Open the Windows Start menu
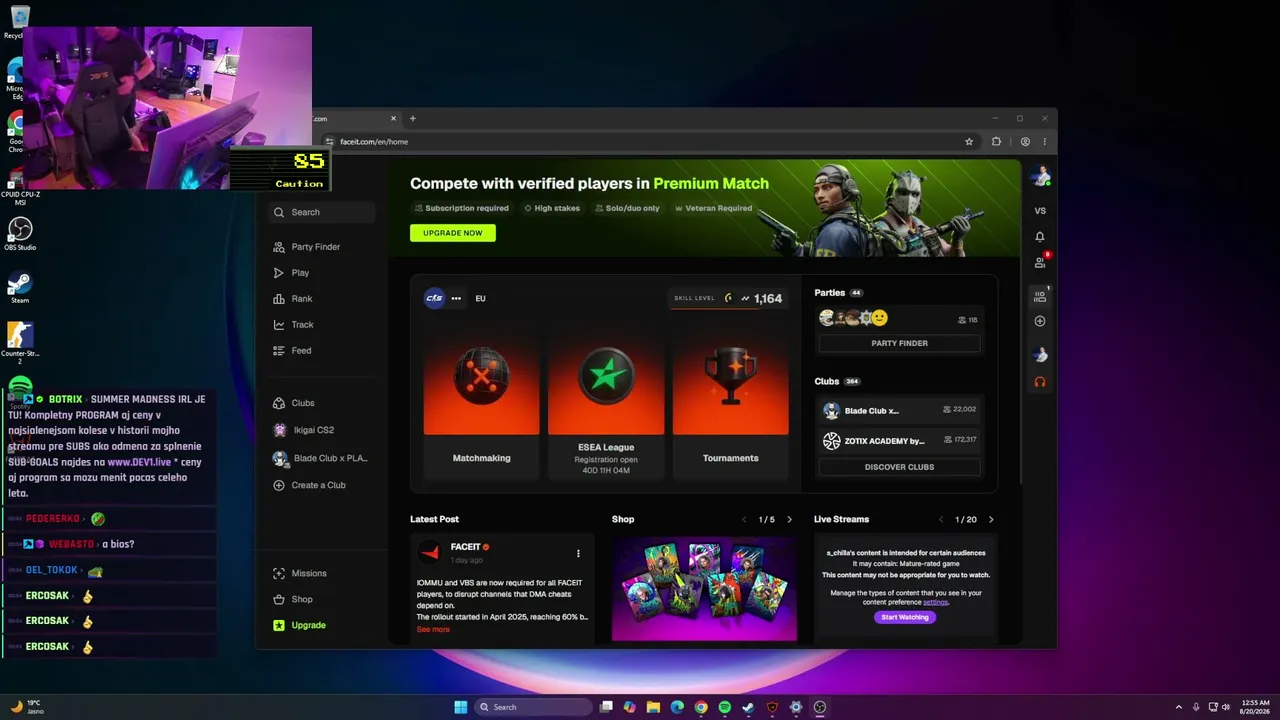Image resolution: width=1280 pixels, height=720 pixels. [x=460, y=707]
